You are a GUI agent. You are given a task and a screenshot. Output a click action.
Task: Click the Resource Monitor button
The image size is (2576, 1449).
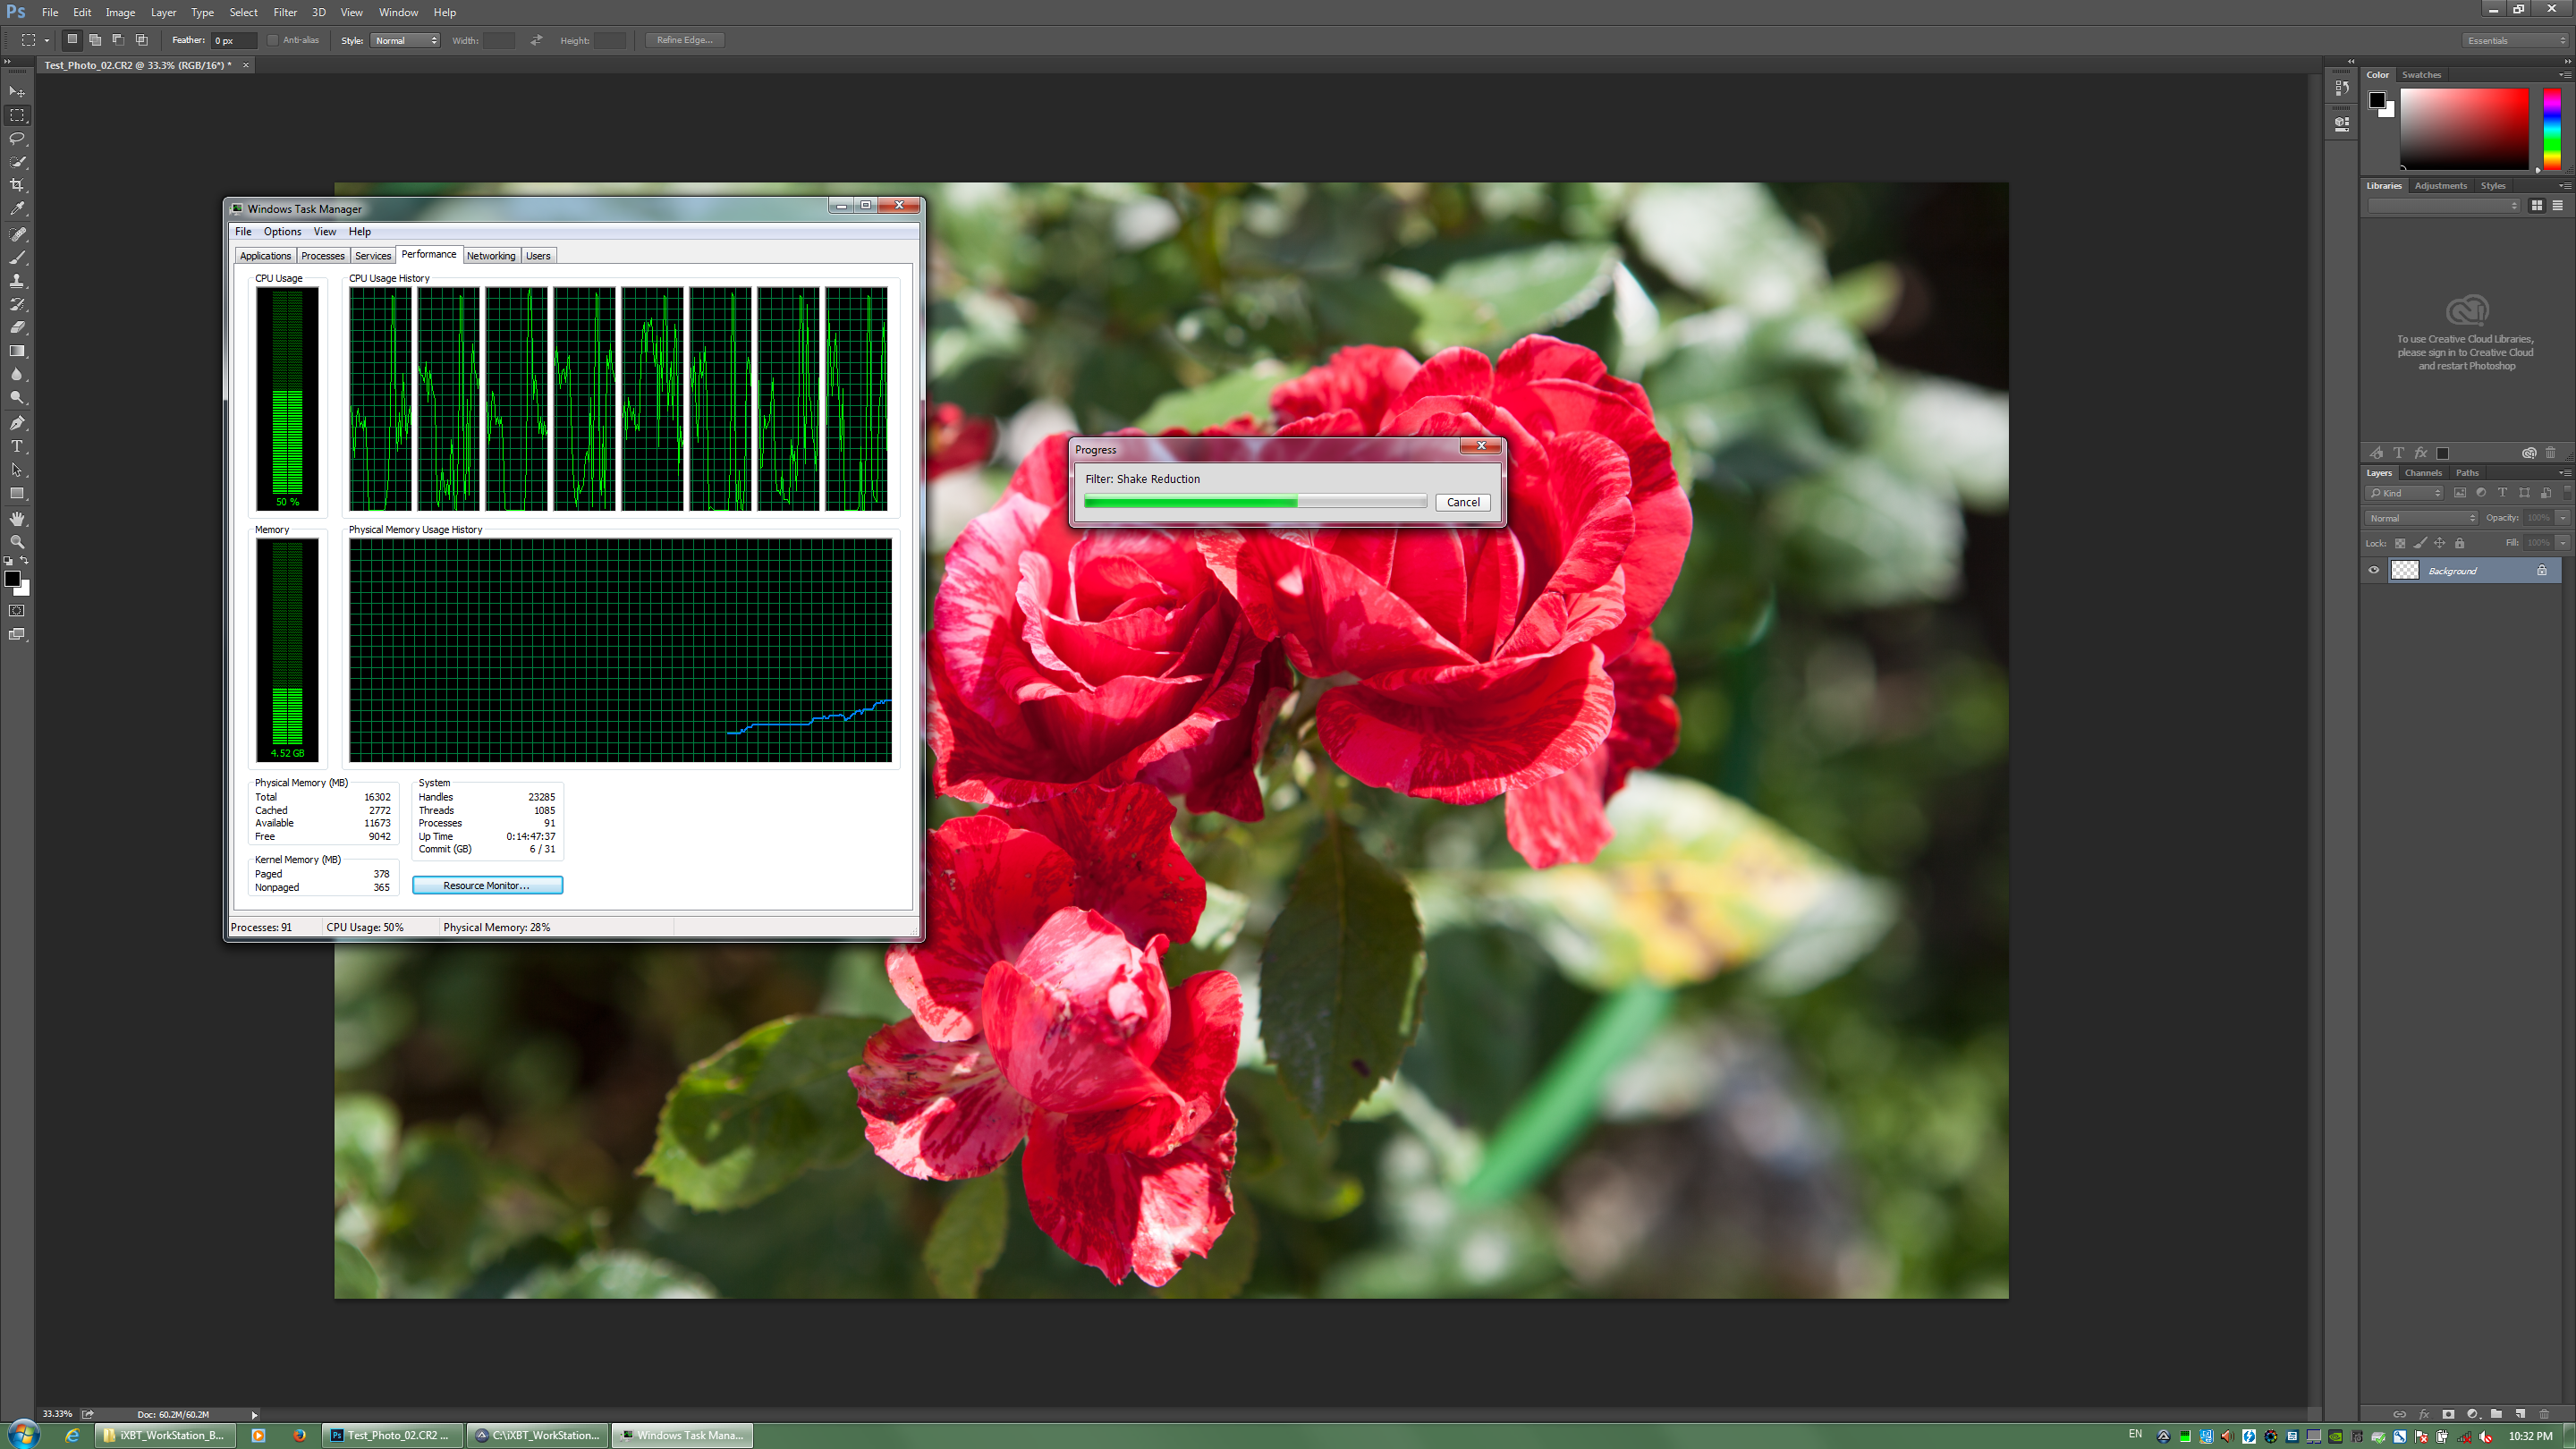click(x=487, y=885)
